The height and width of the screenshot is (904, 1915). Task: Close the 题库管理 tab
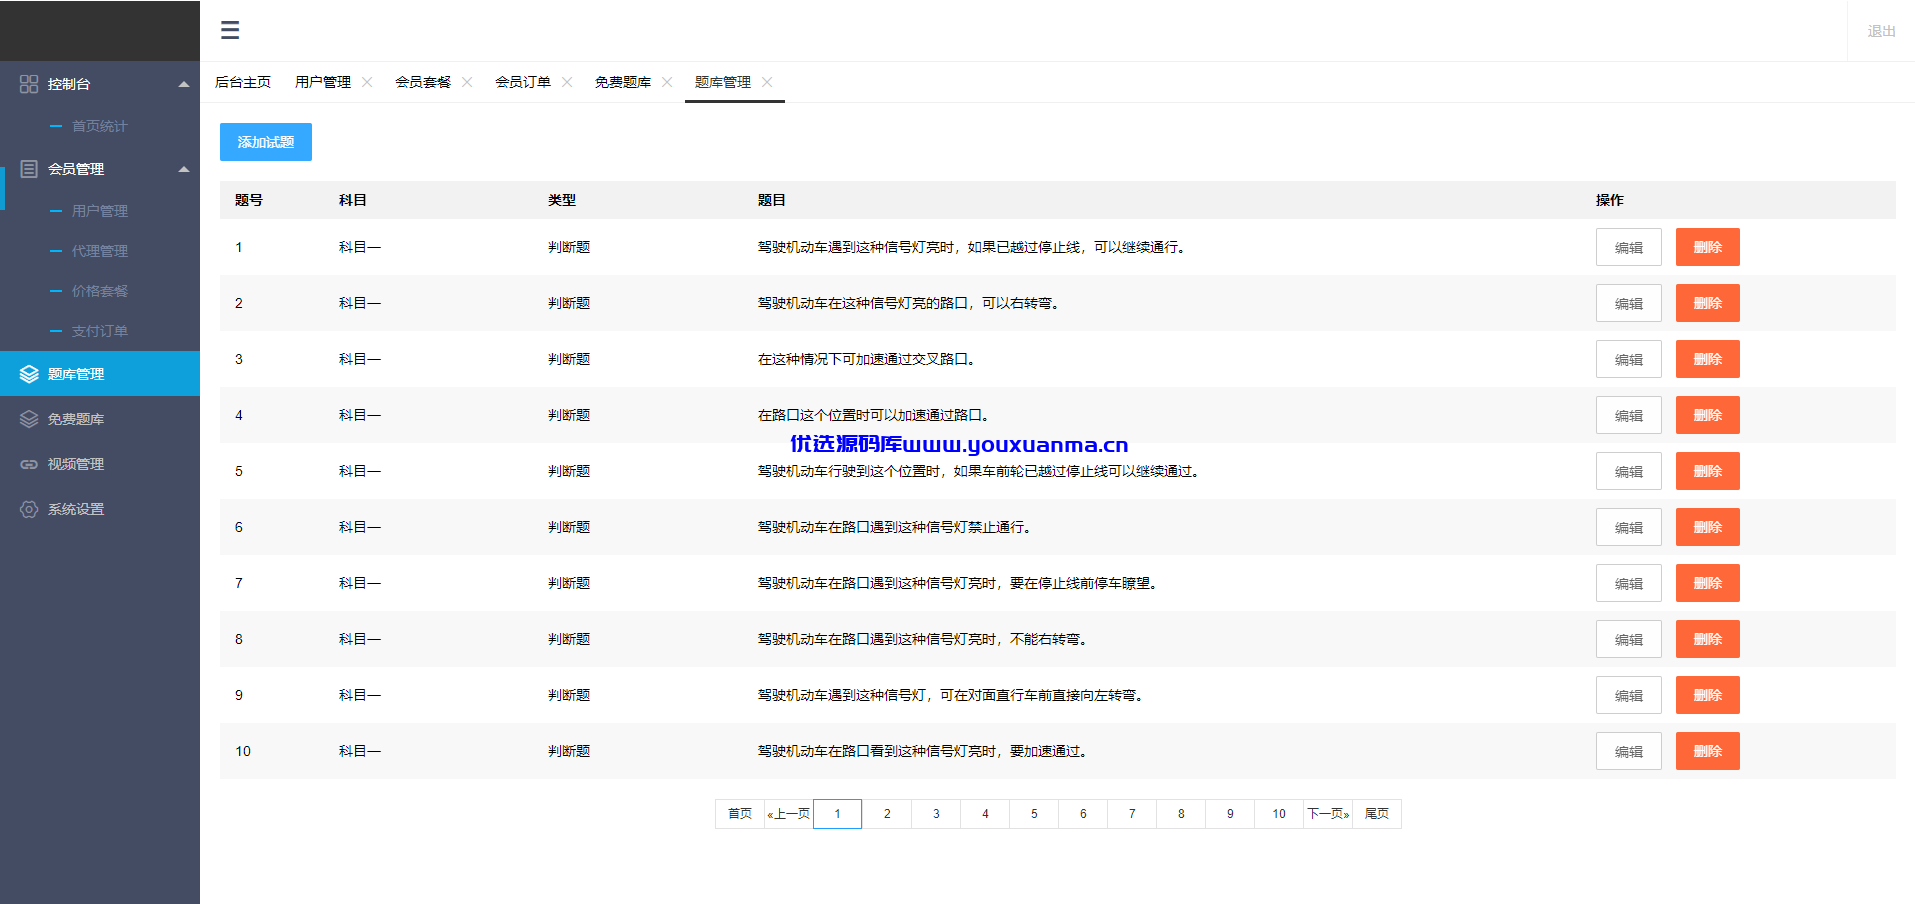pos(767,82)
